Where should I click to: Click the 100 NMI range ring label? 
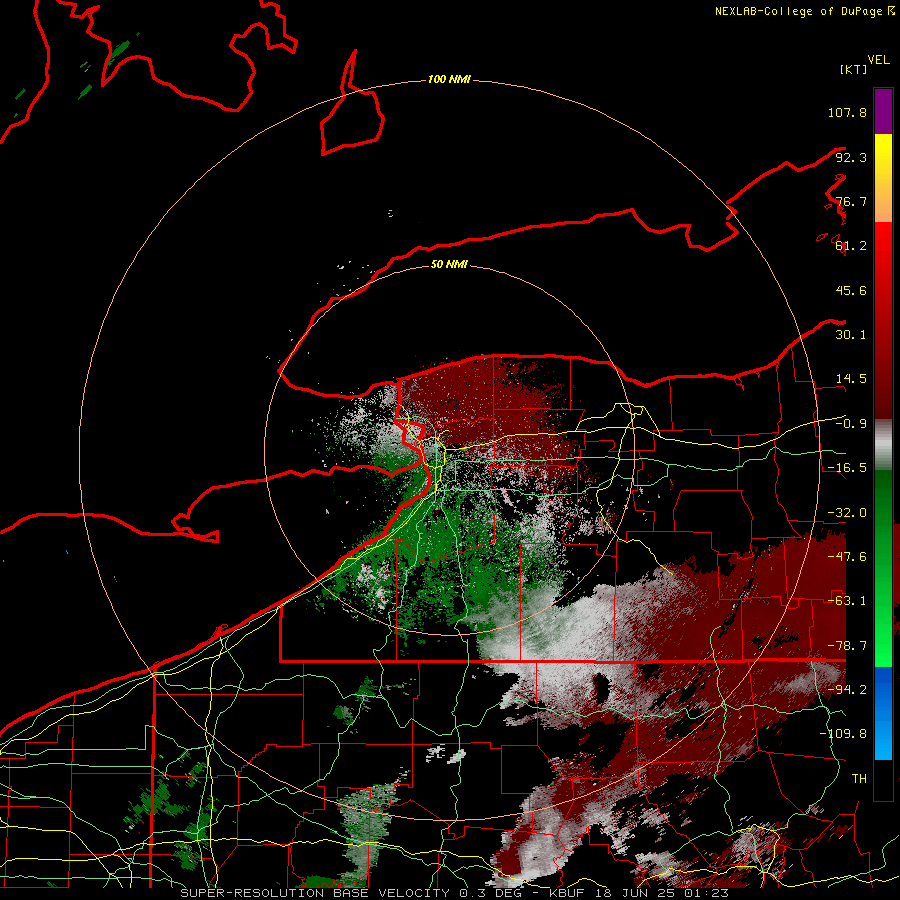(x=449, y=79)
